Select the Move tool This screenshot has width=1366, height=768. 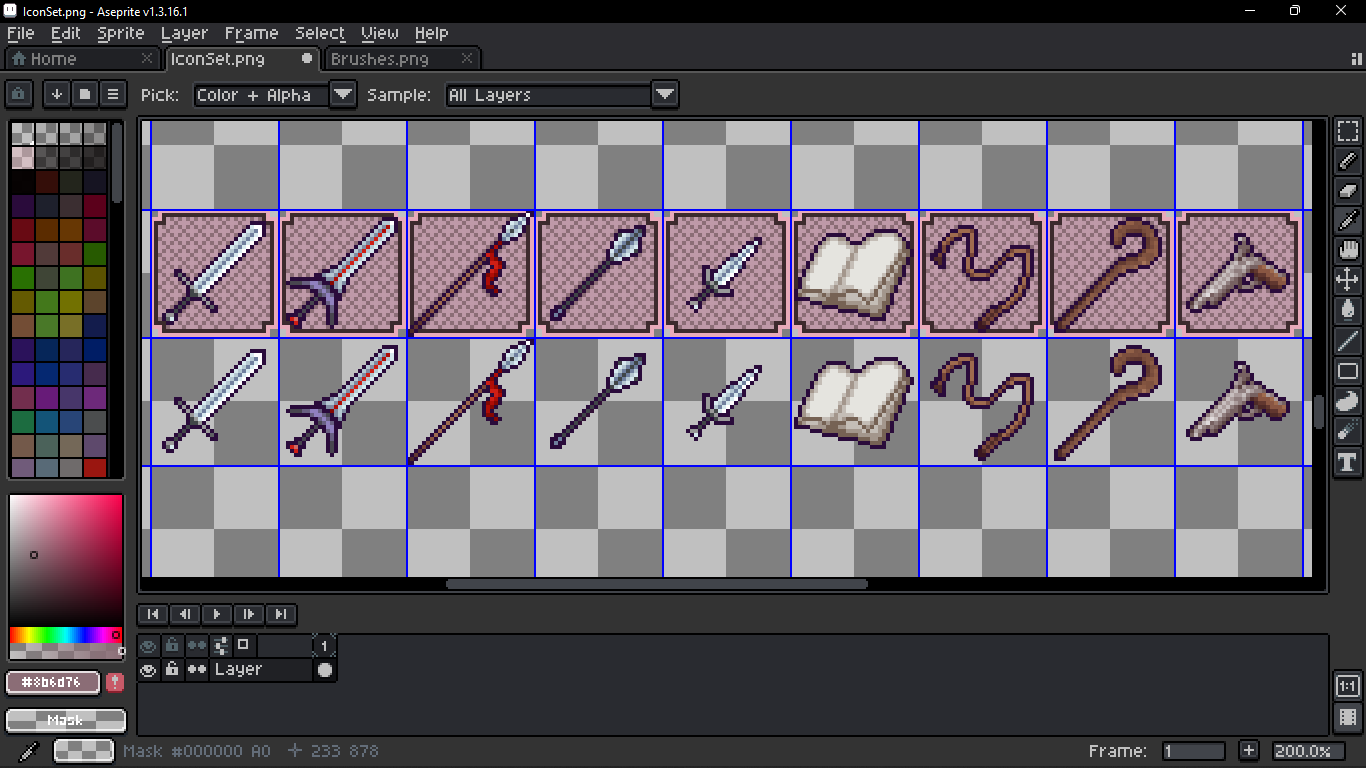coord(1347,280)
